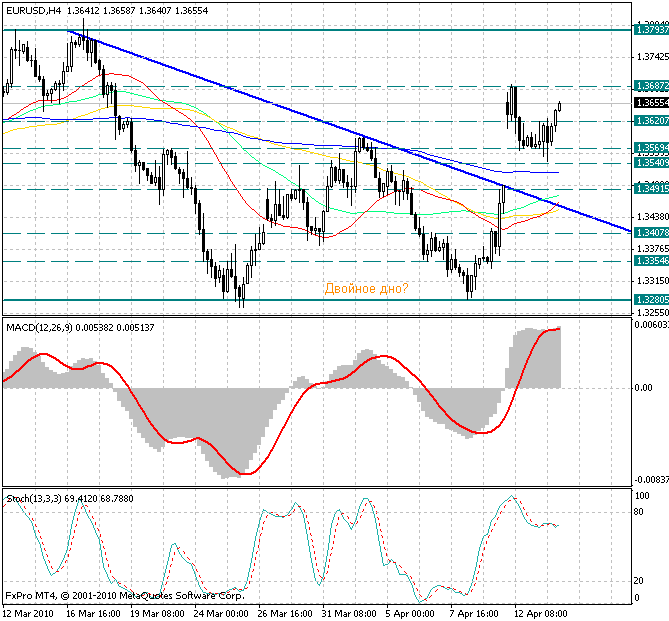
Task: Click the 1.34915 price level label
Action: coord(652,188)
